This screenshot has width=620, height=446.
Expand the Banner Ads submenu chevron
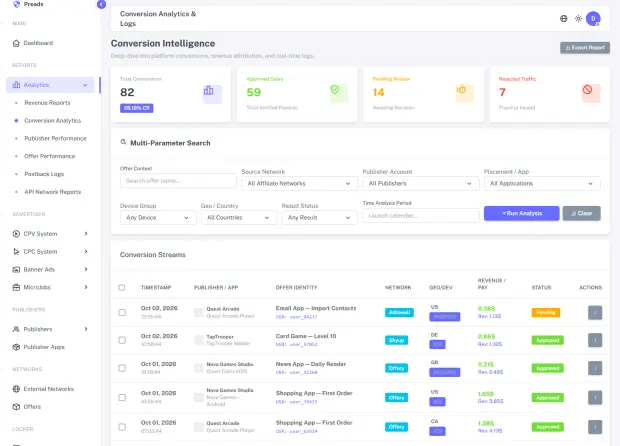(86, 269)
